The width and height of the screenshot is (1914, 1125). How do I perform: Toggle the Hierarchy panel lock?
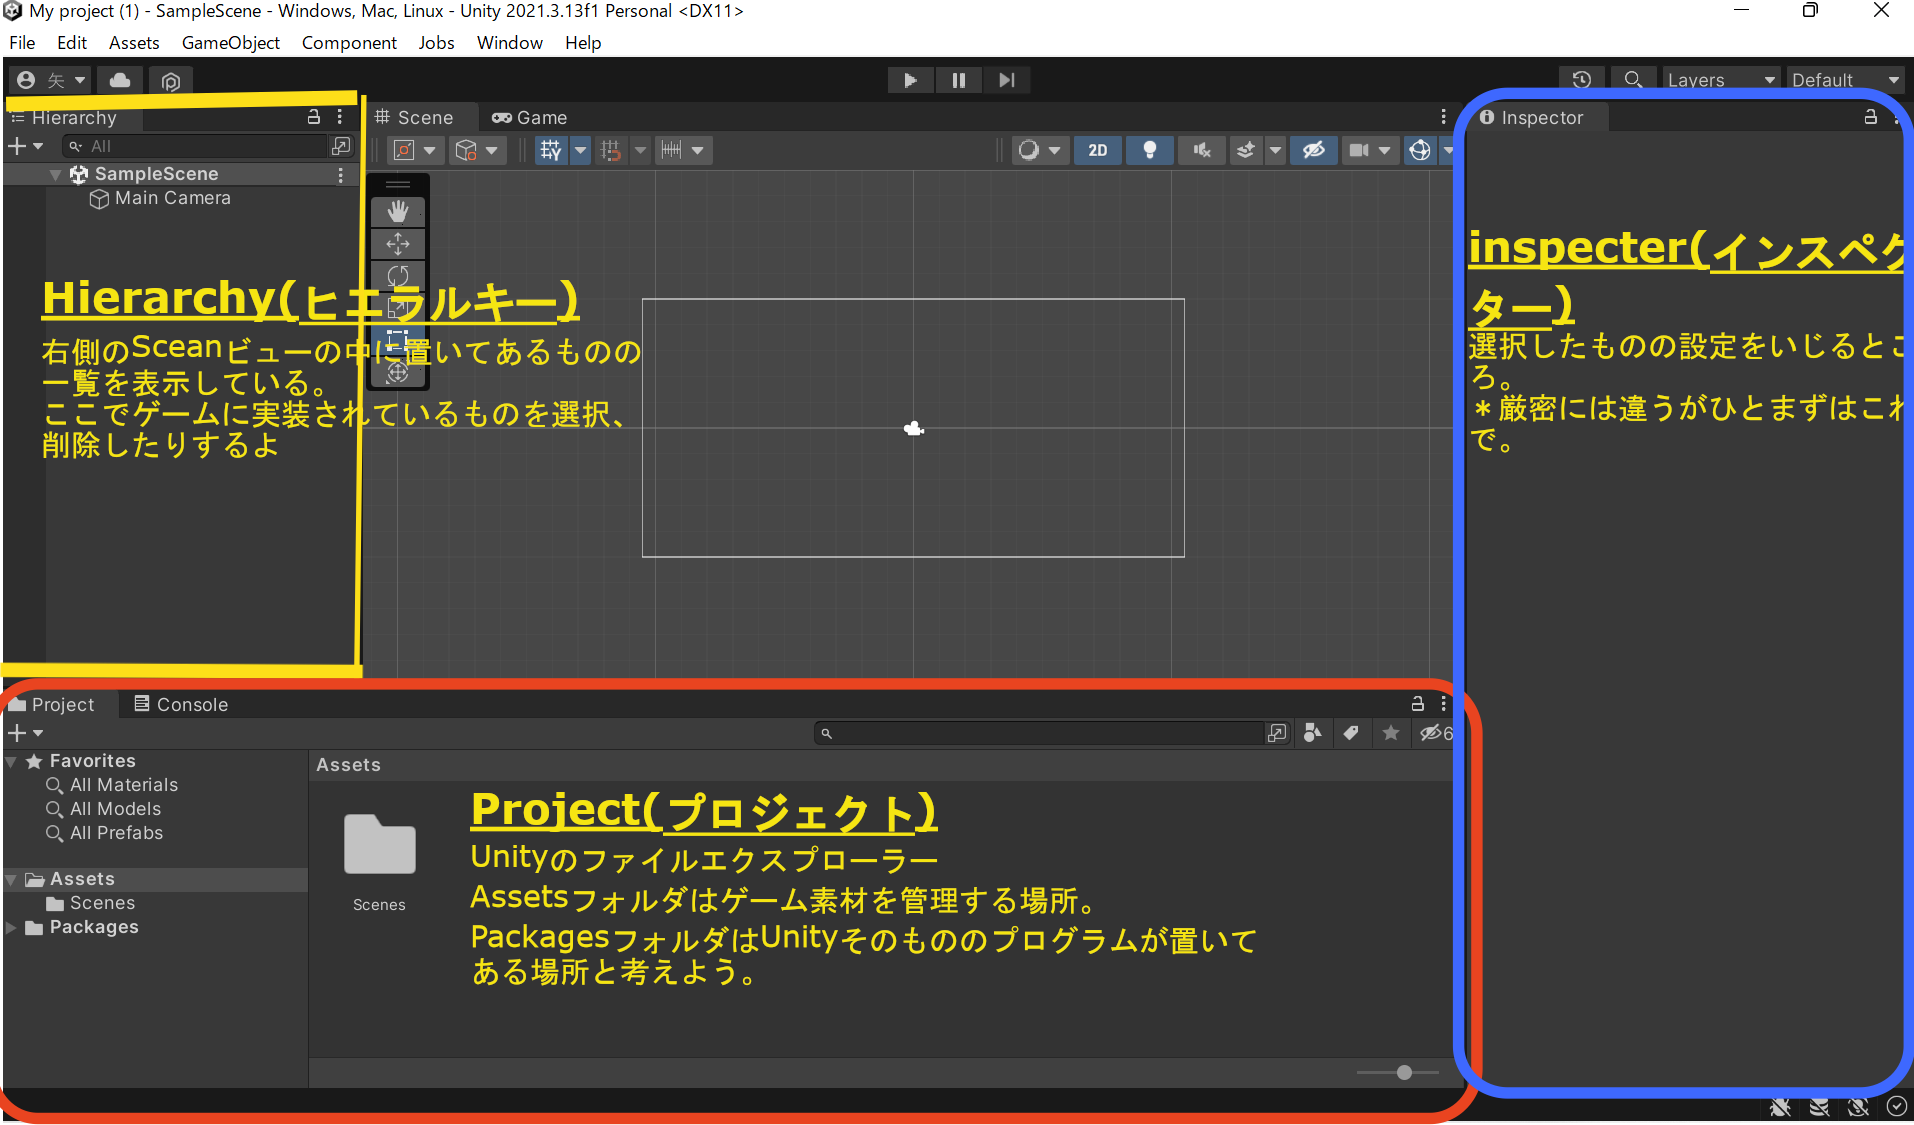313,117
